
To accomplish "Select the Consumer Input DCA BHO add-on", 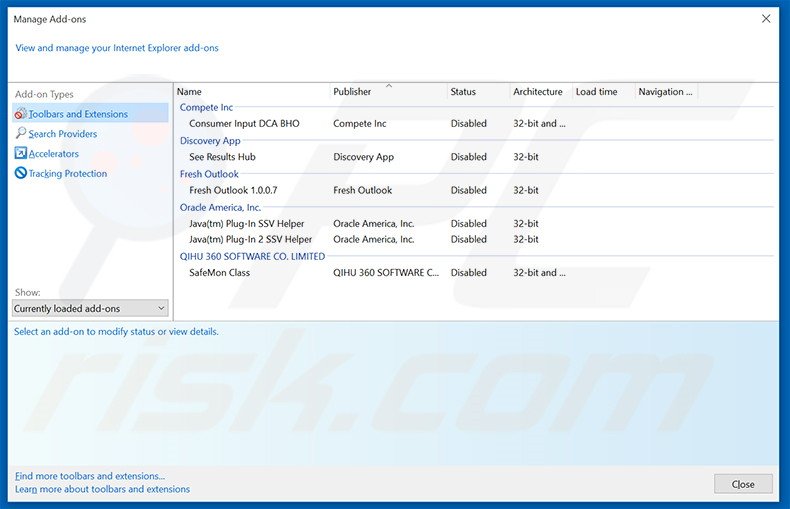I will [x=244, y=124].
